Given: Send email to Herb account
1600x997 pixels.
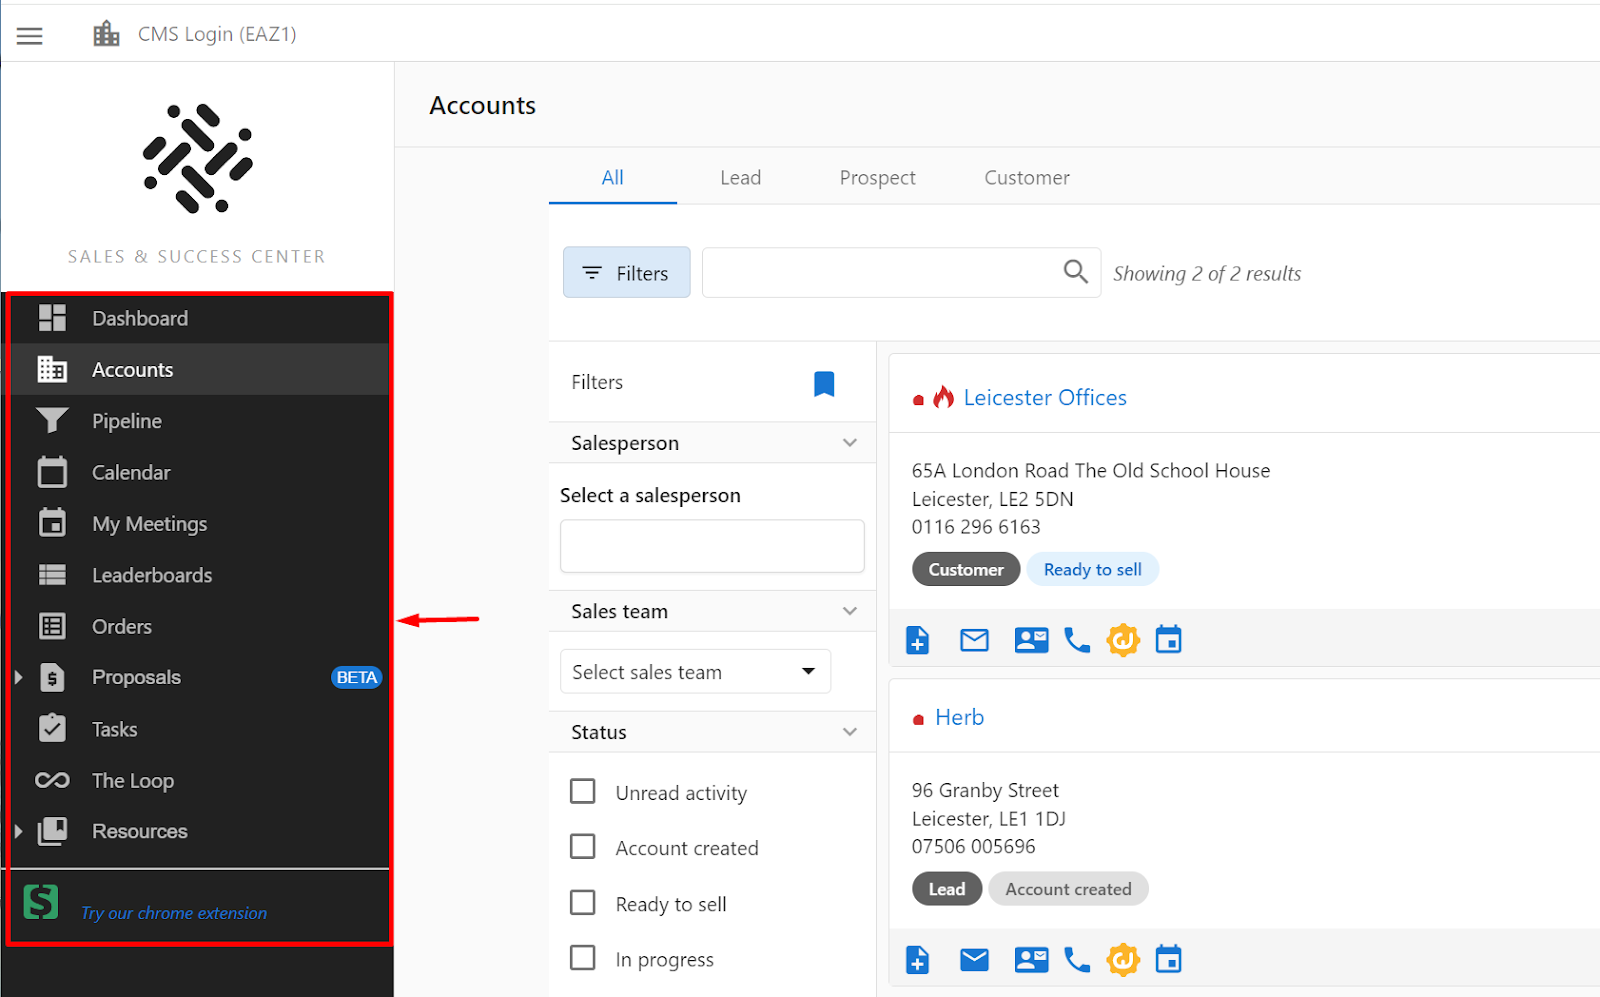Looking at the screenshot, I should pos(974,960).
